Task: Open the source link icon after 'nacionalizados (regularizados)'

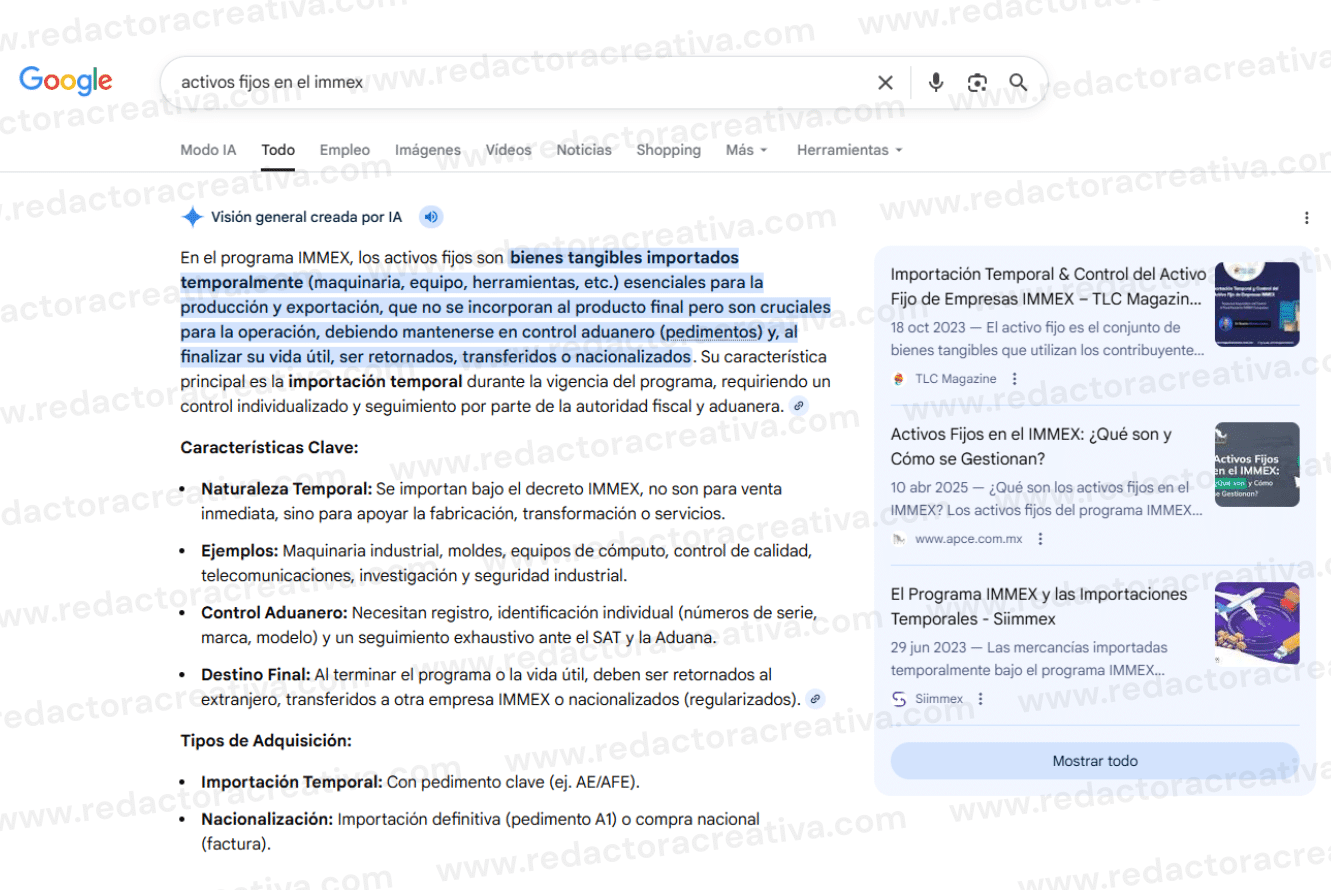Action: 816,699
